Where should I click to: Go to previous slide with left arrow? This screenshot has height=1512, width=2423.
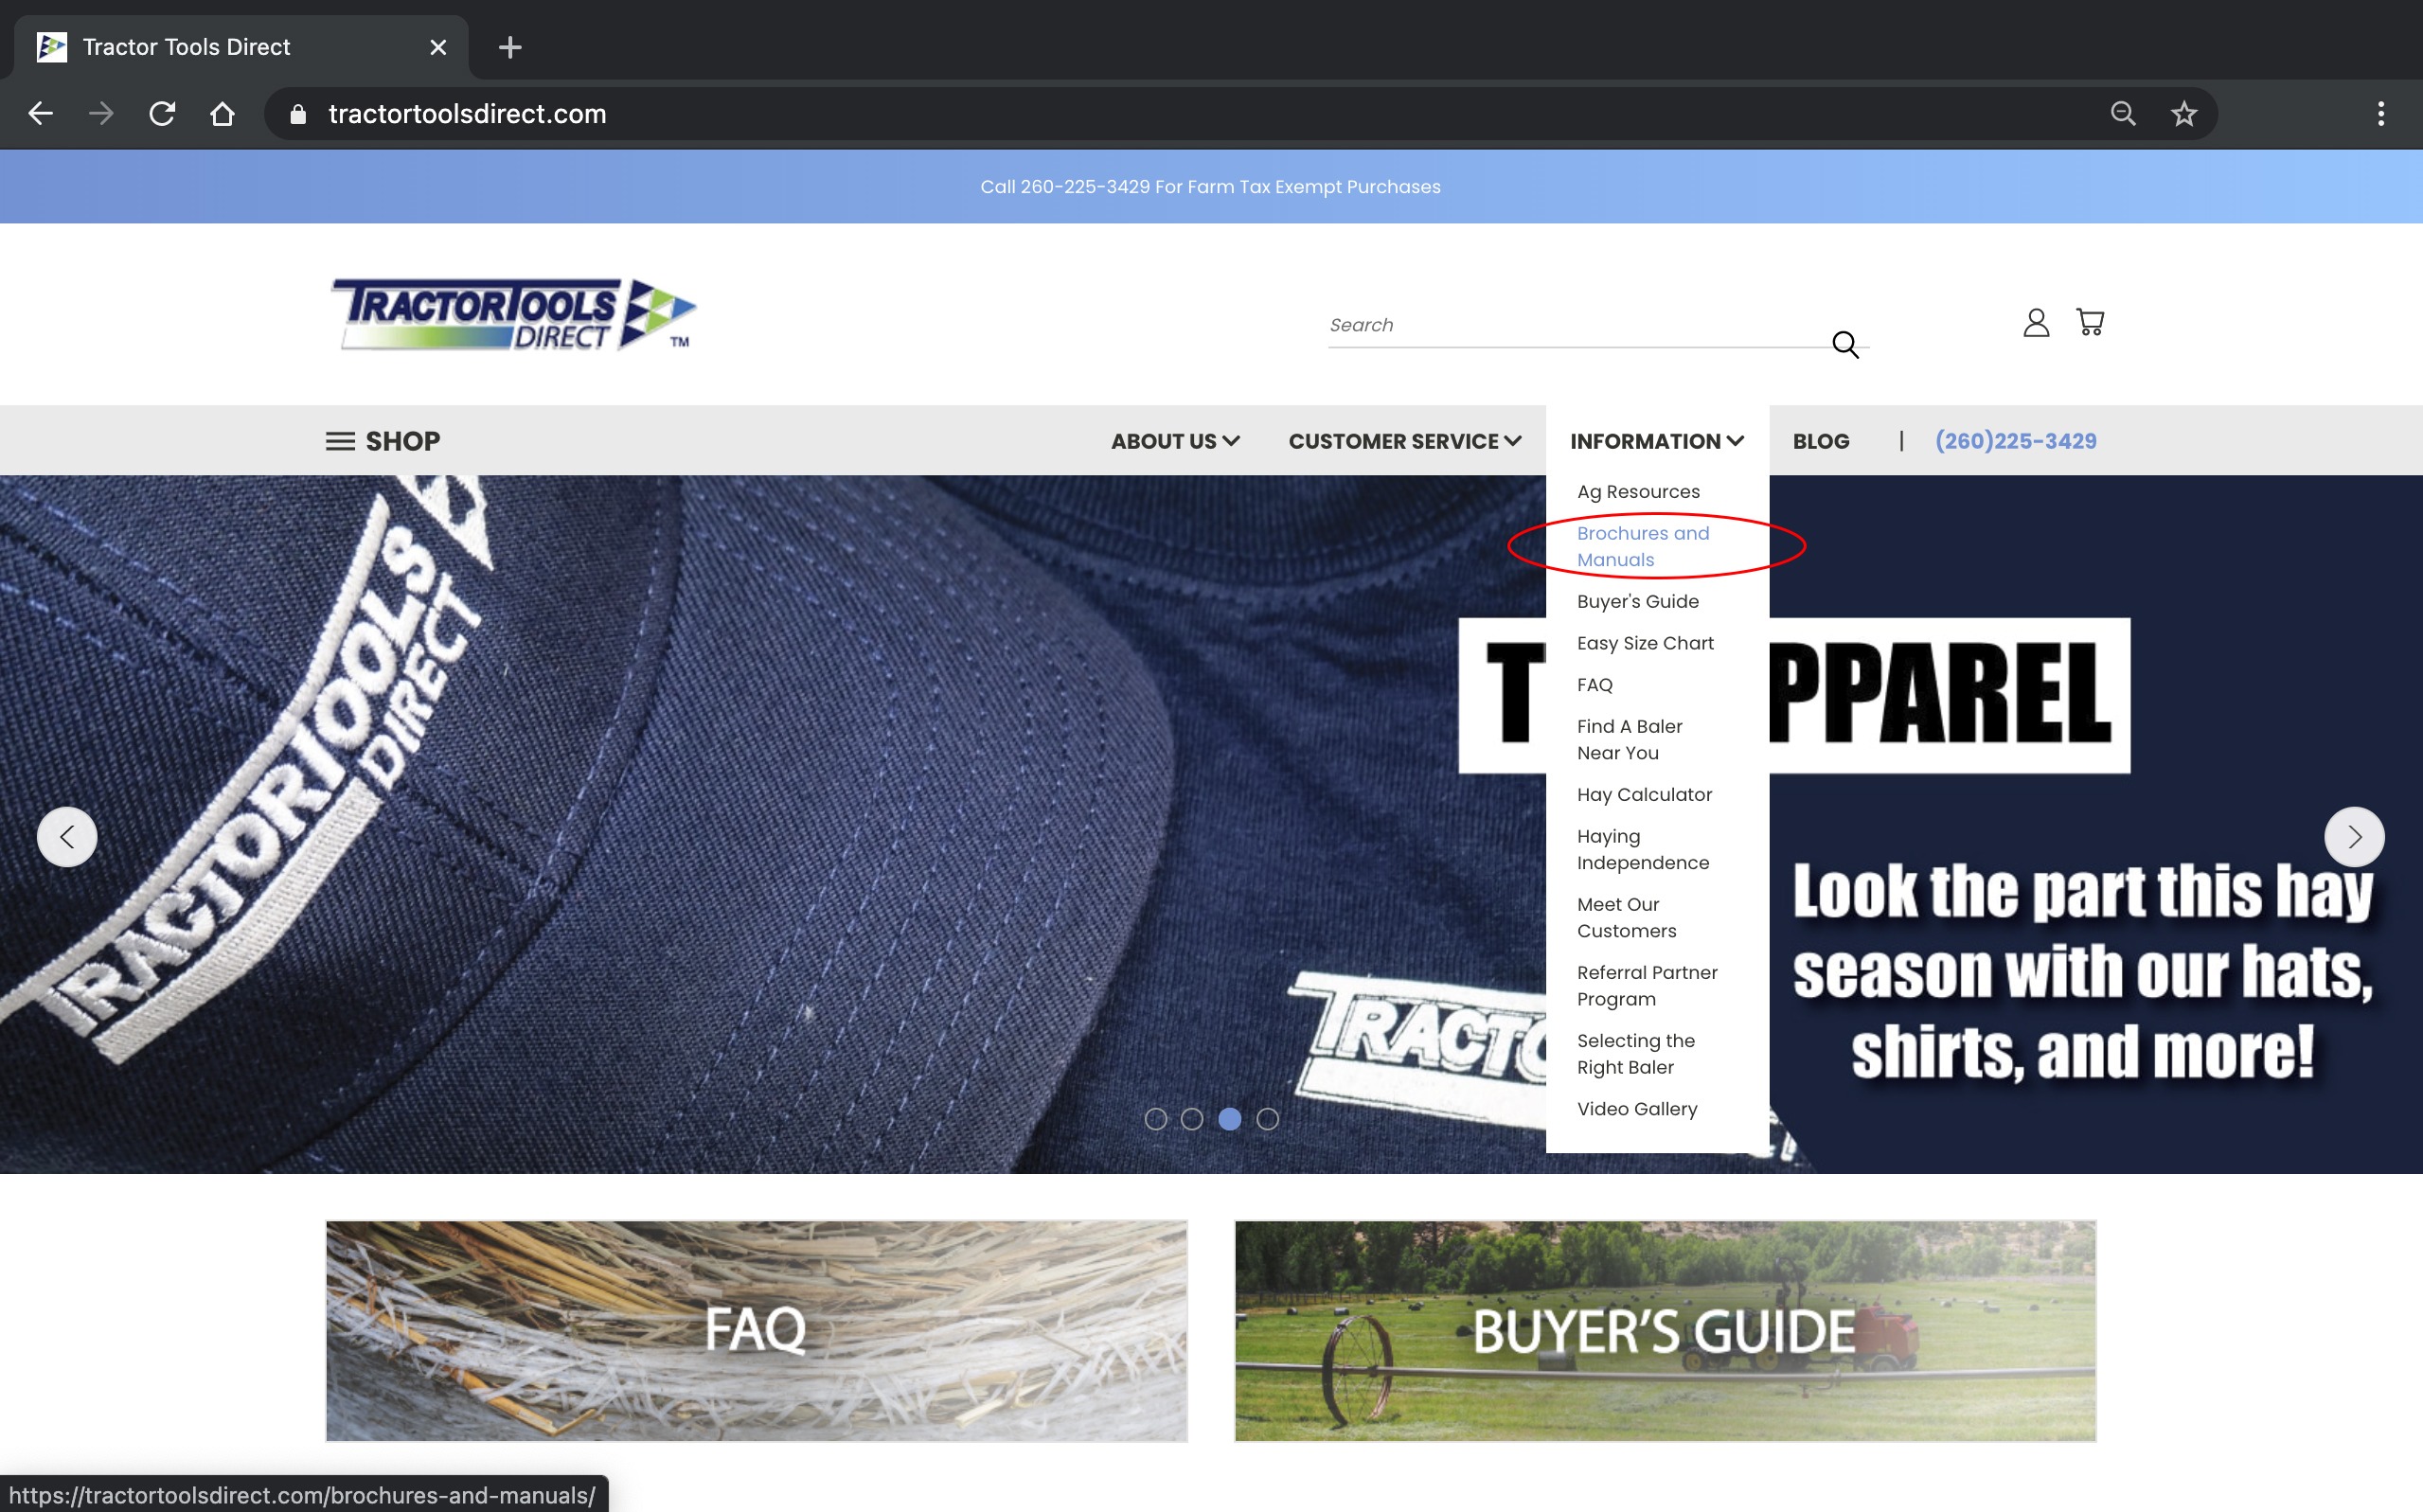[x=67, y=837]
